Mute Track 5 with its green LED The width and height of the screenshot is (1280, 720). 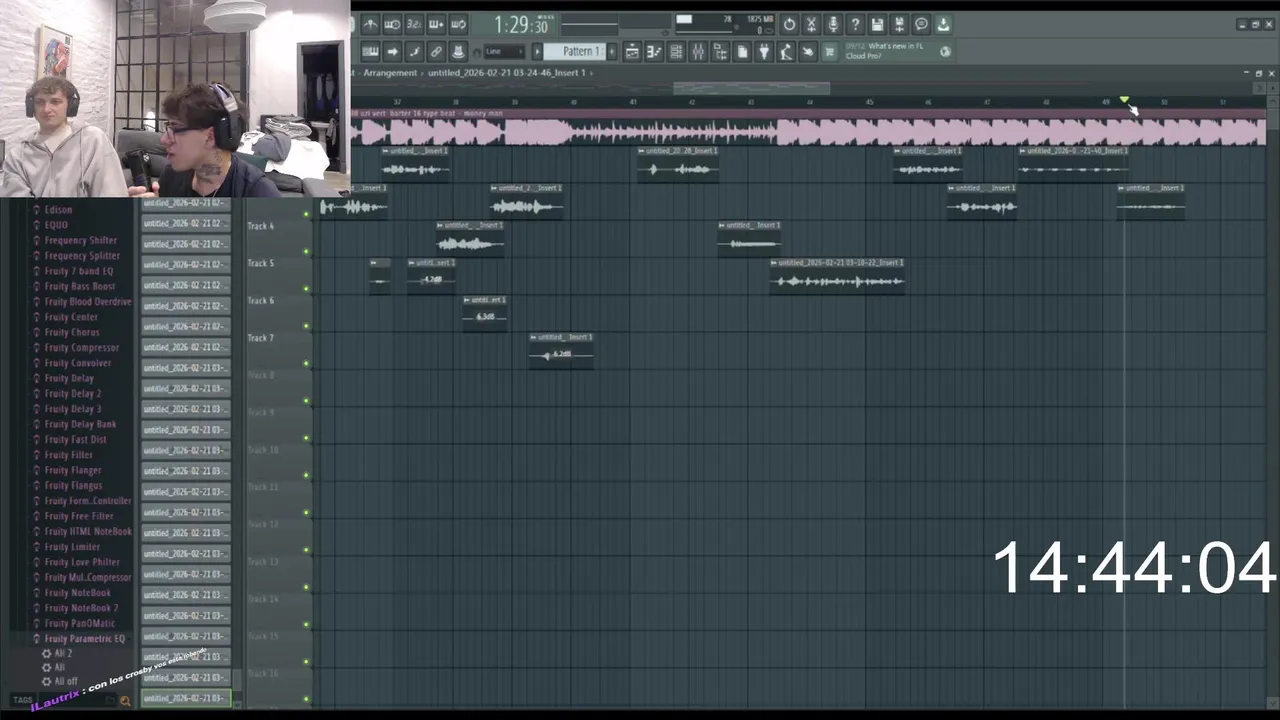pos(306,289)
